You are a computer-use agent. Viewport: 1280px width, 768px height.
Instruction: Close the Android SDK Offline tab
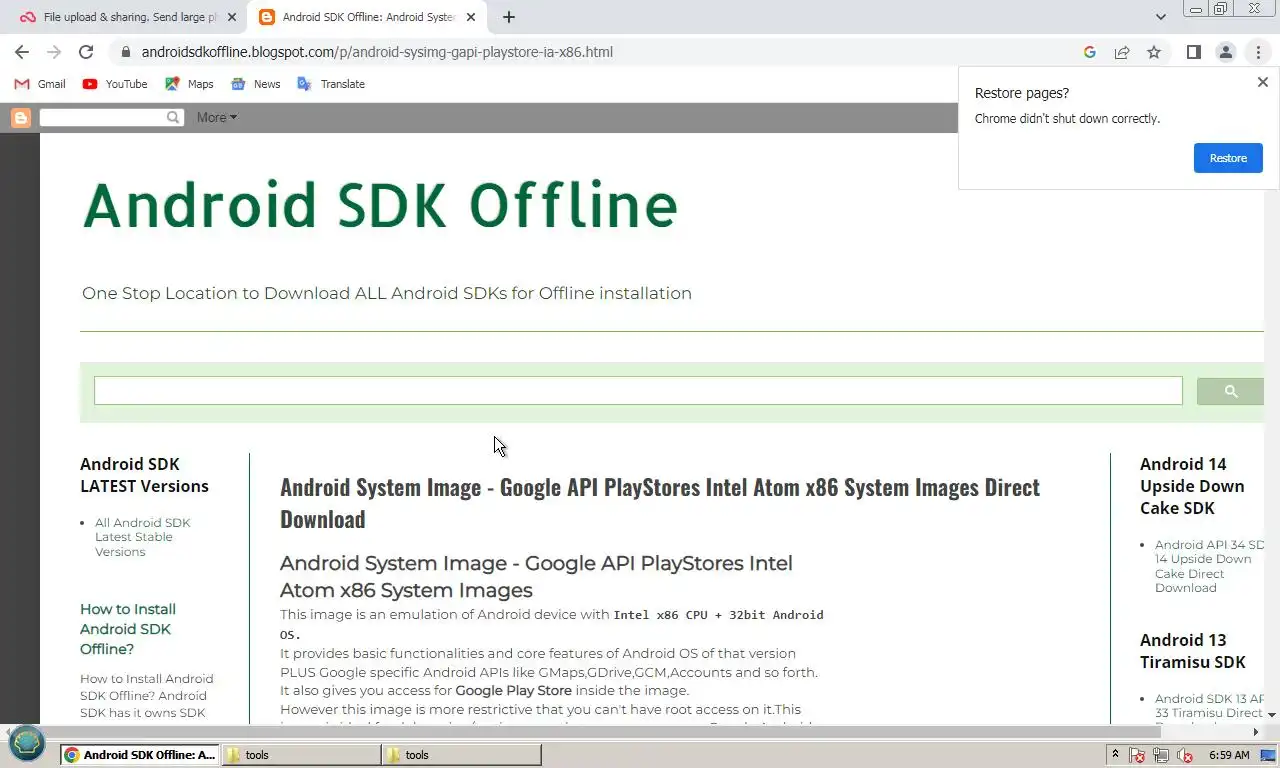[471, 17]
